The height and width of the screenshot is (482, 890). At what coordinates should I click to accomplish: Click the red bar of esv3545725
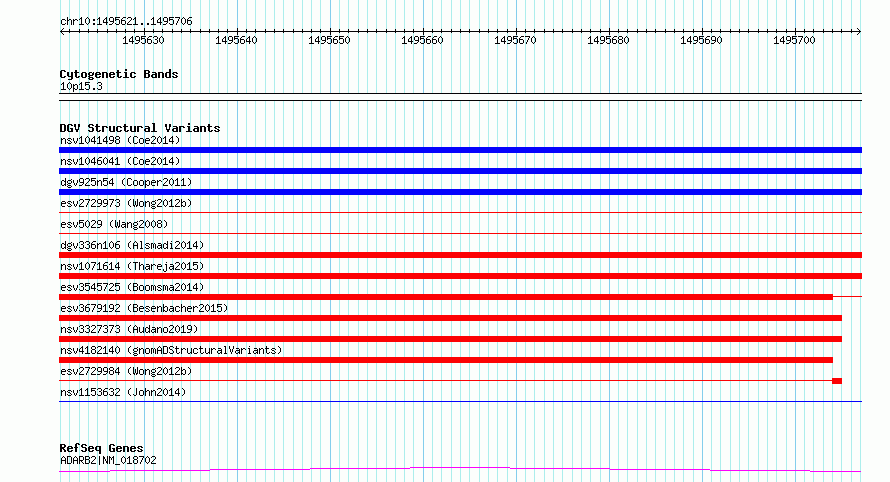click(x=446, y=297)
